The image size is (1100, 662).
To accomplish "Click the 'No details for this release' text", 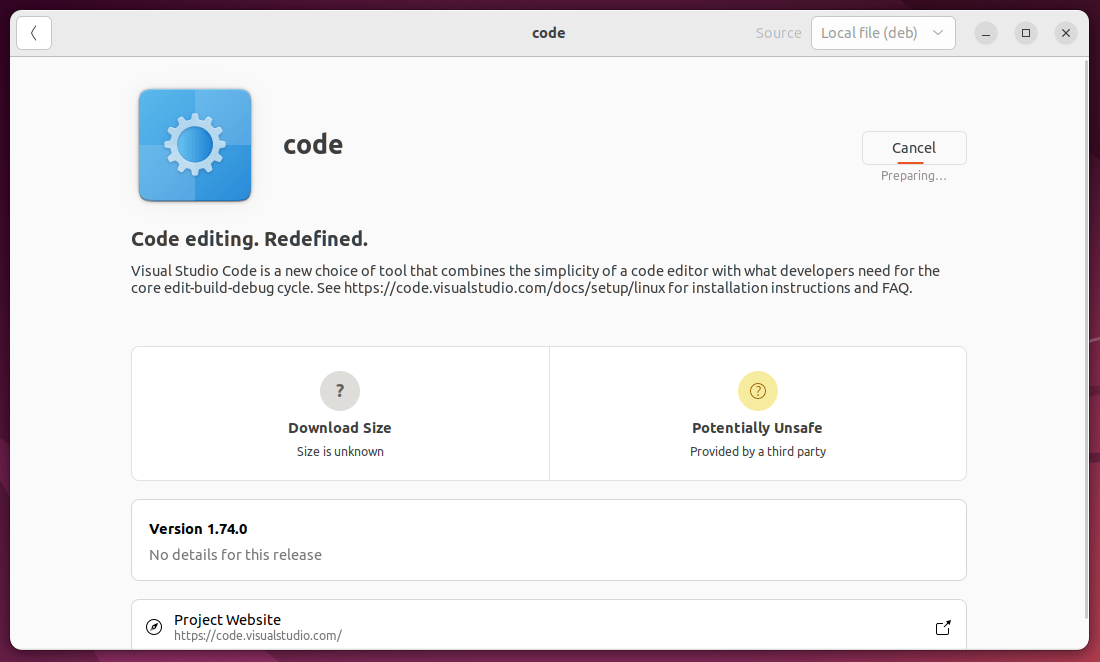I will coord(235,555).
